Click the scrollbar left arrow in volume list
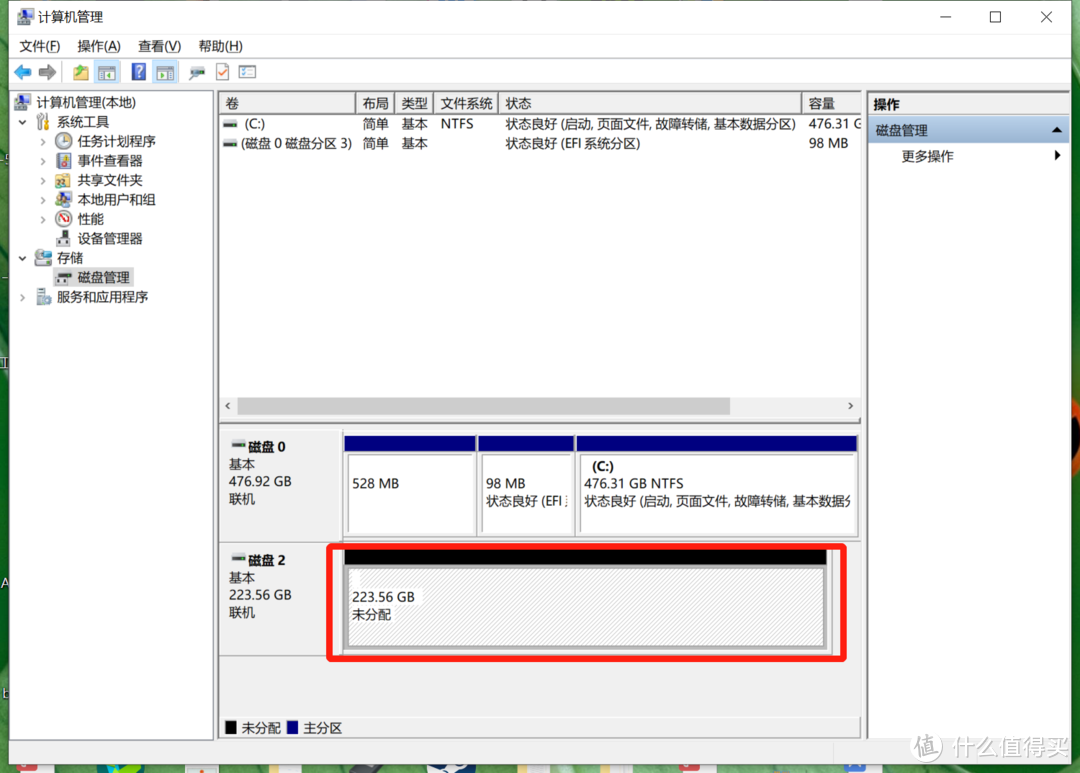 point(228,406)
